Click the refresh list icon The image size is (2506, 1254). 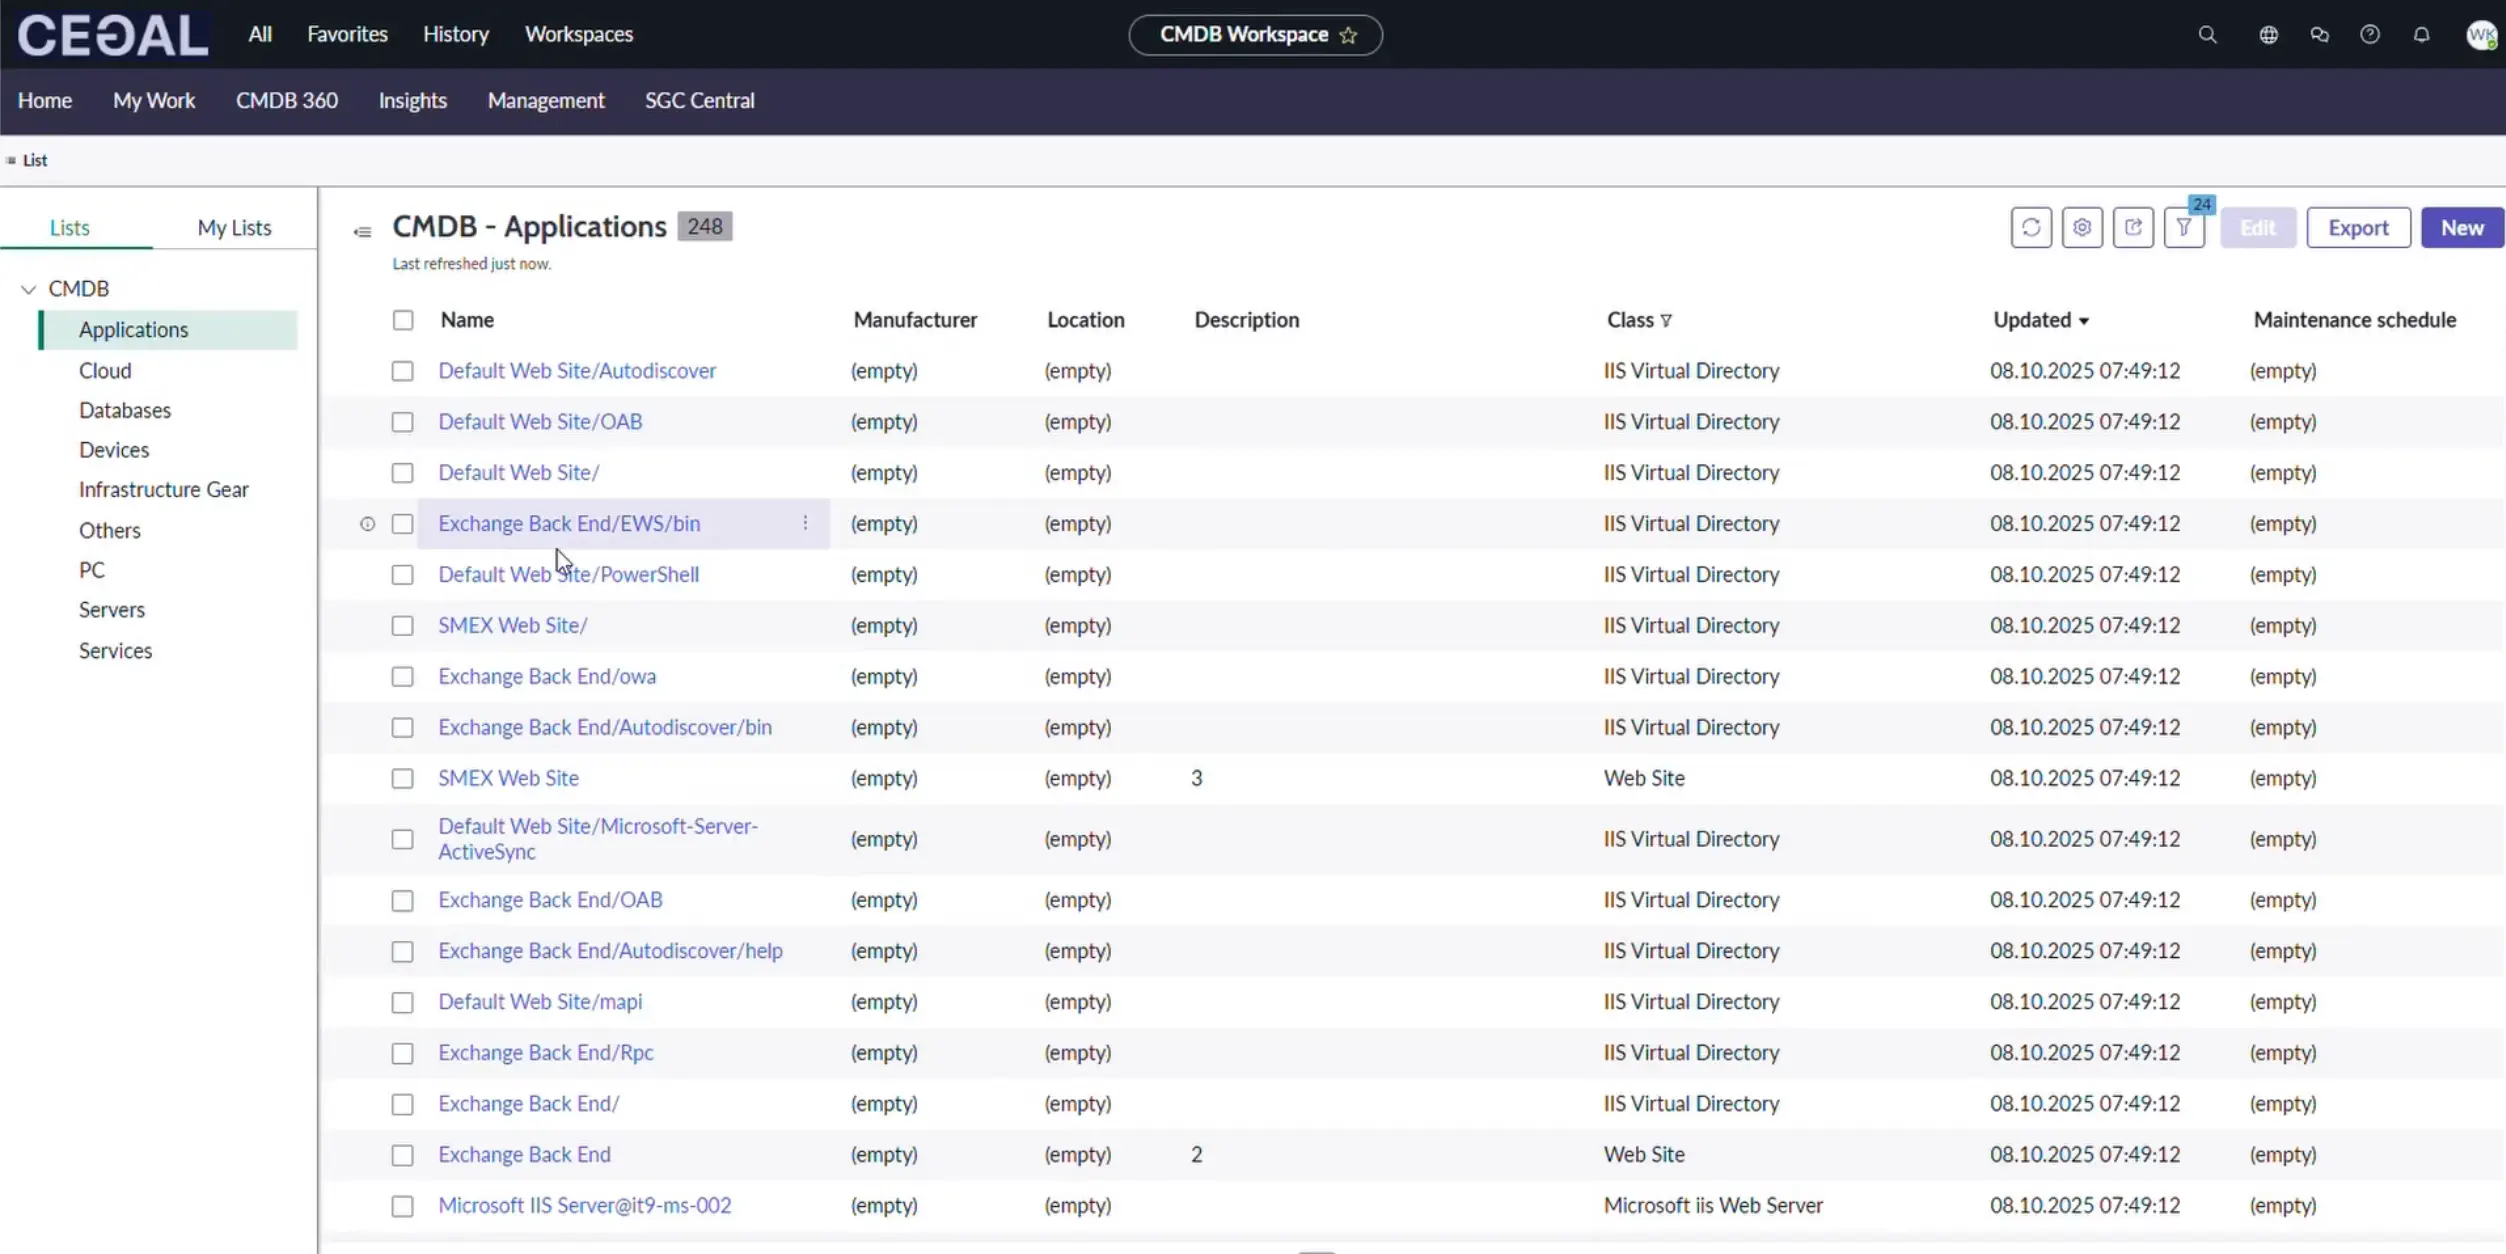(2031, 228)
